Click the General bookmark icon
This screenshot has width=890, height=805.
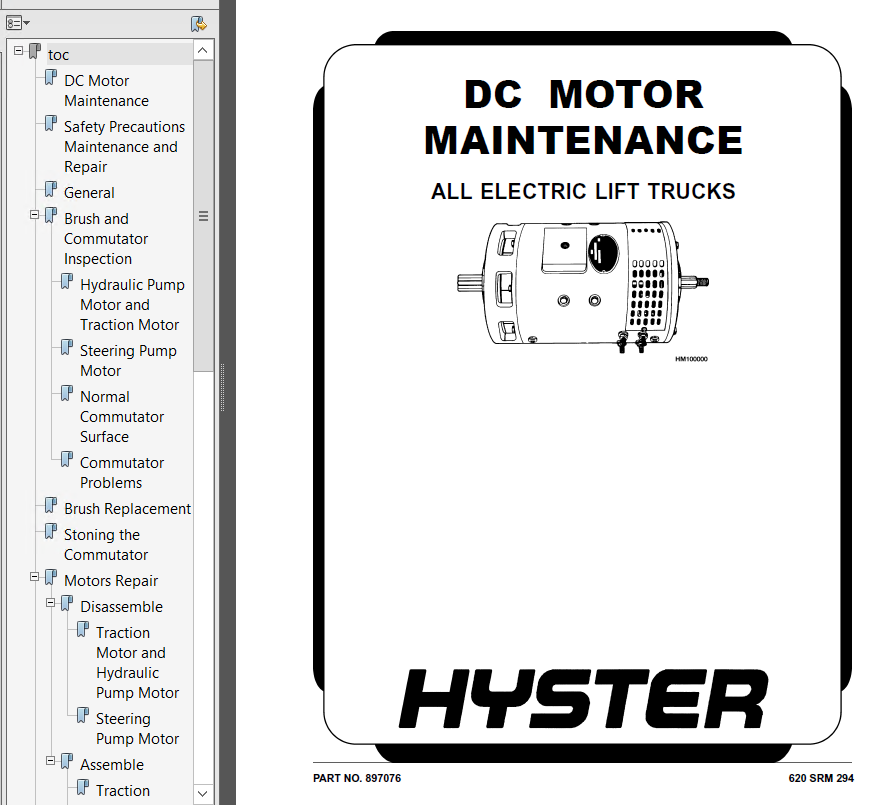coord(51,189)
